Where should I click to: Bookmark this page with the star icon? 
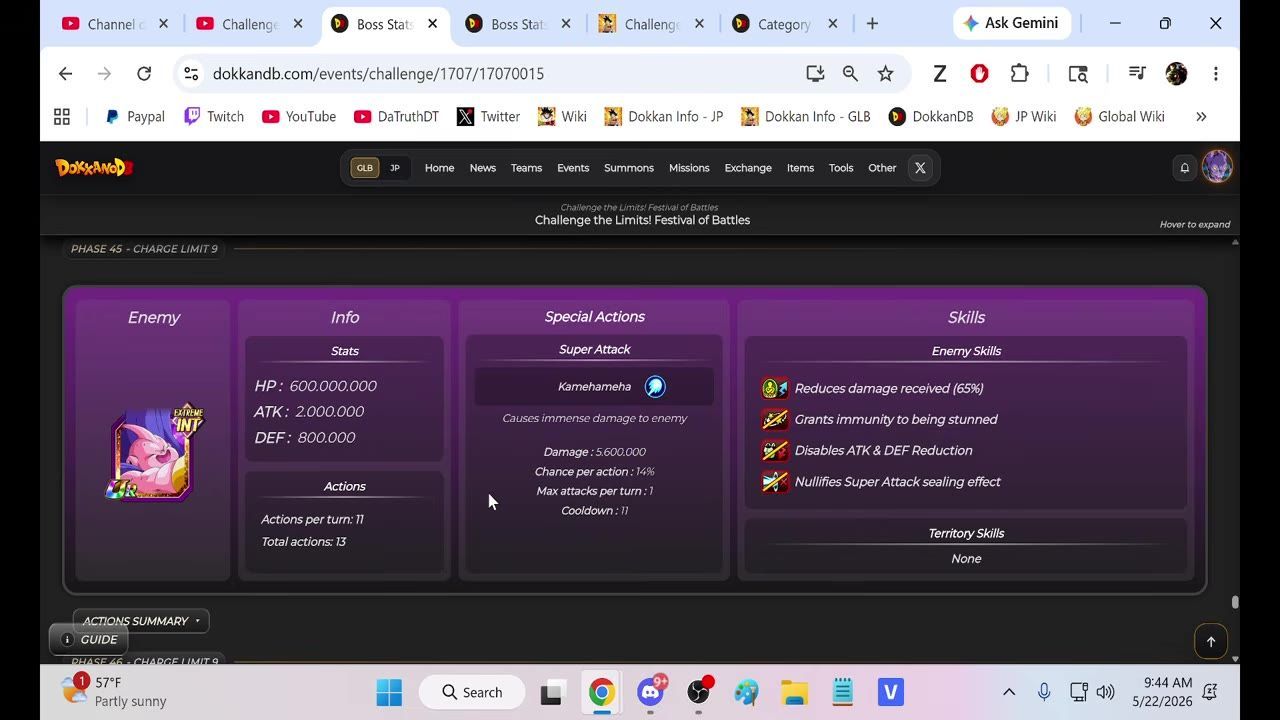[885, 74]
